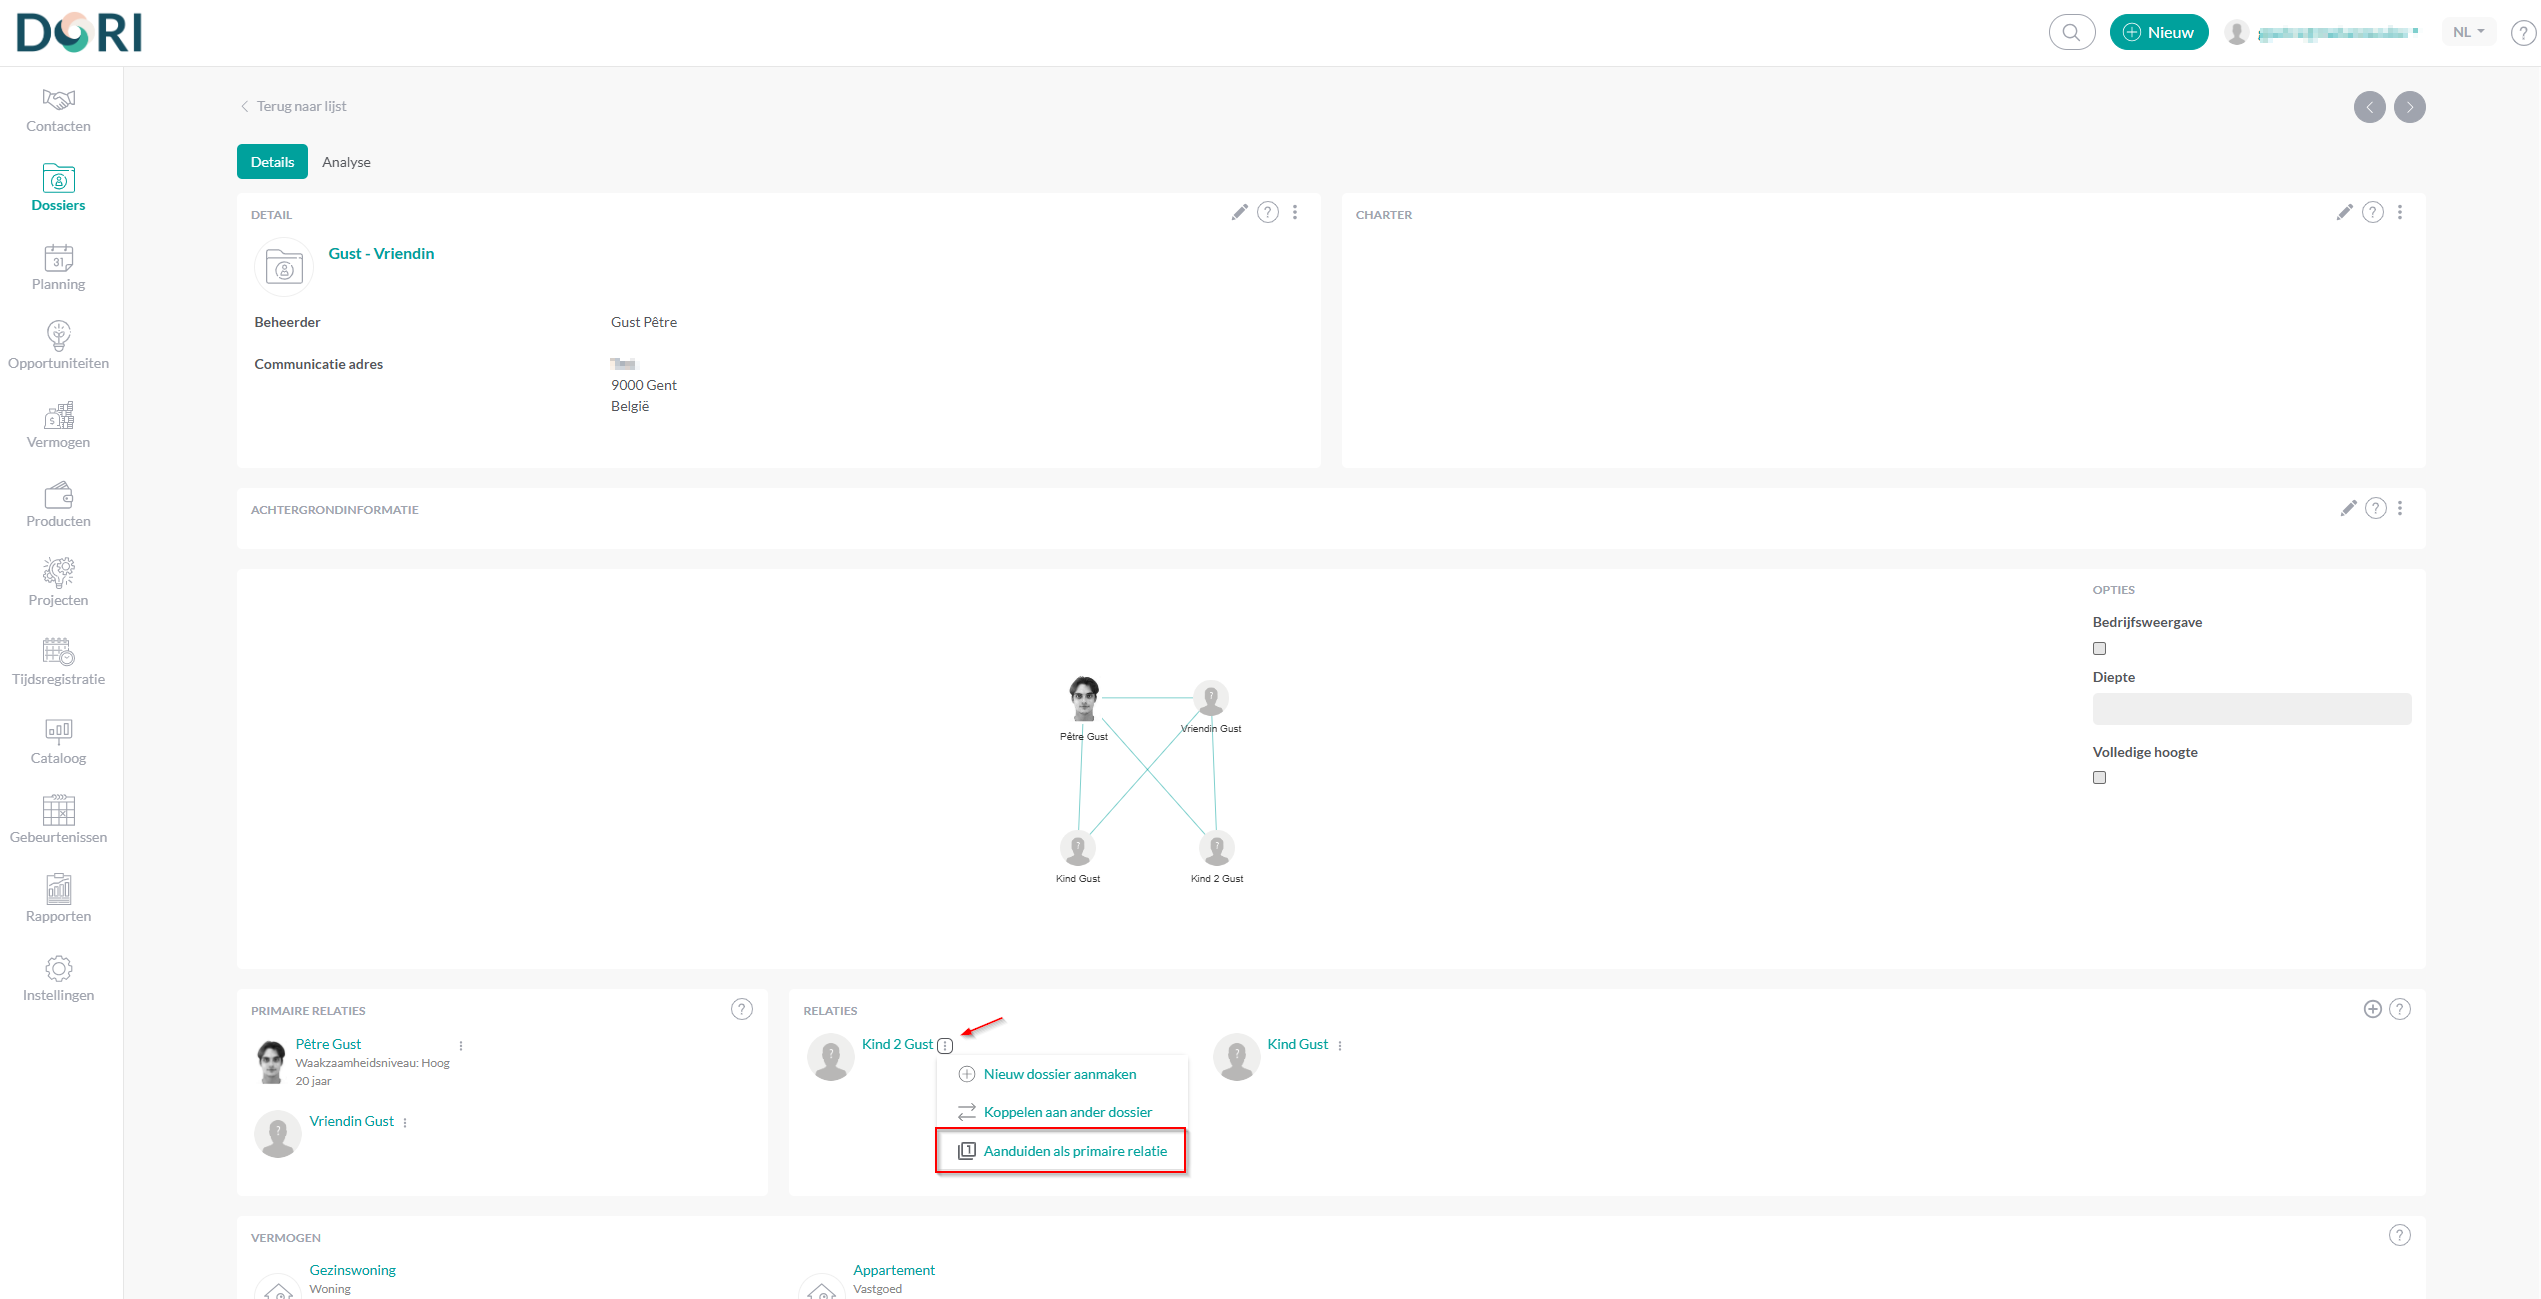This screenshot has width=2541, height=1299.
Task: Go to Tijdsregistratie in the sidebar
Action: coord(58,663)
